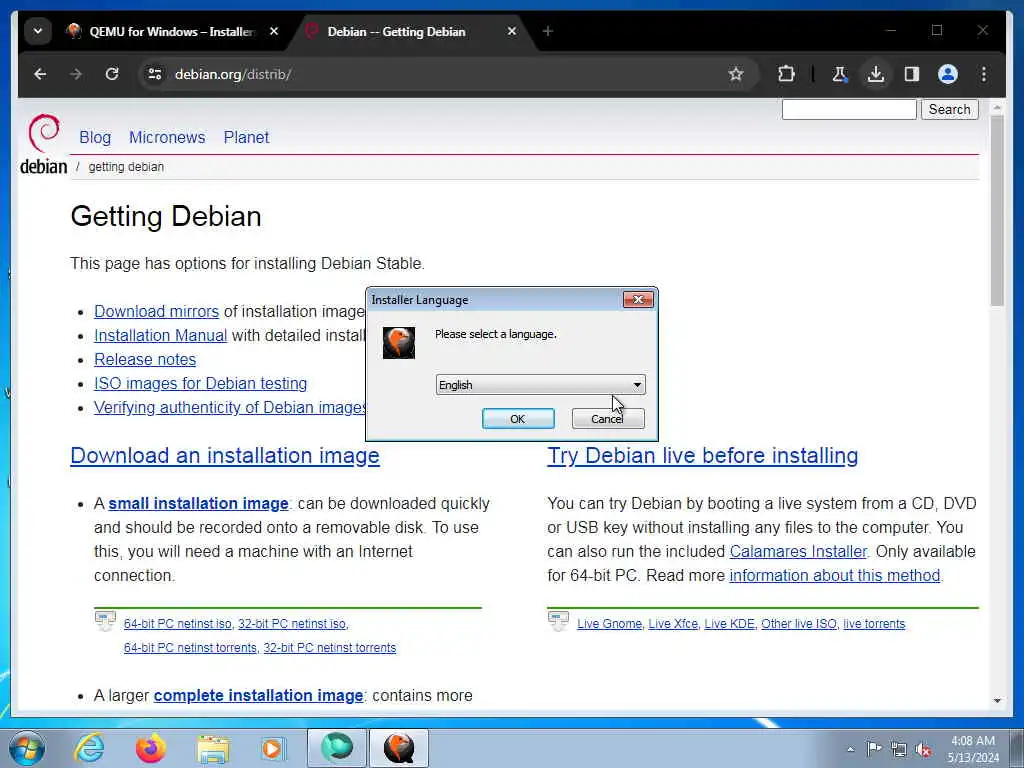Open the live torrents link
The image size is (1024, 768).
(874, 624)
